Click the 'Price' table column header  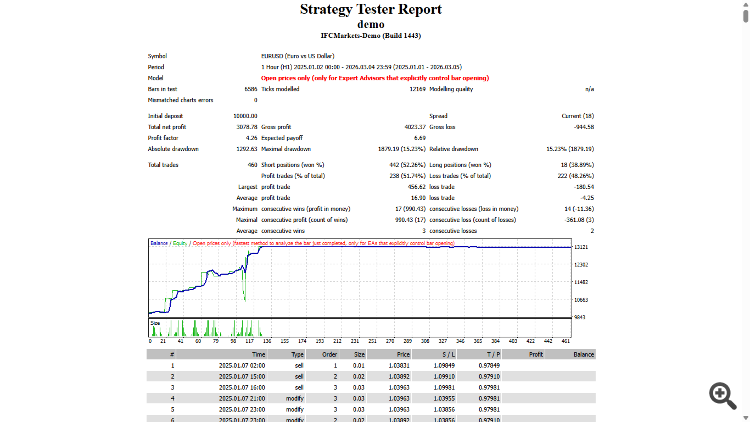[x=403, y=355]
